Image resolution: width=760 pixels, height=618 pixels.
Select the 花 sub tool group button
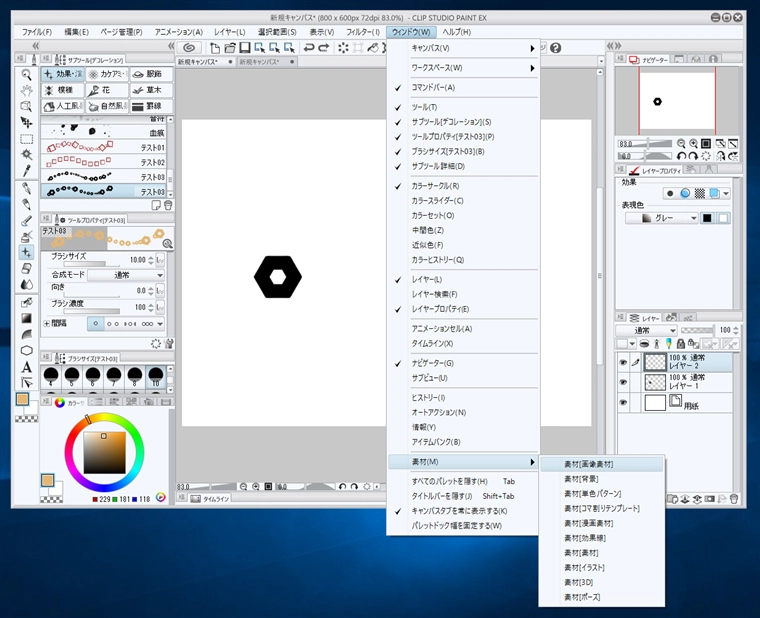[x=107, y=90]
